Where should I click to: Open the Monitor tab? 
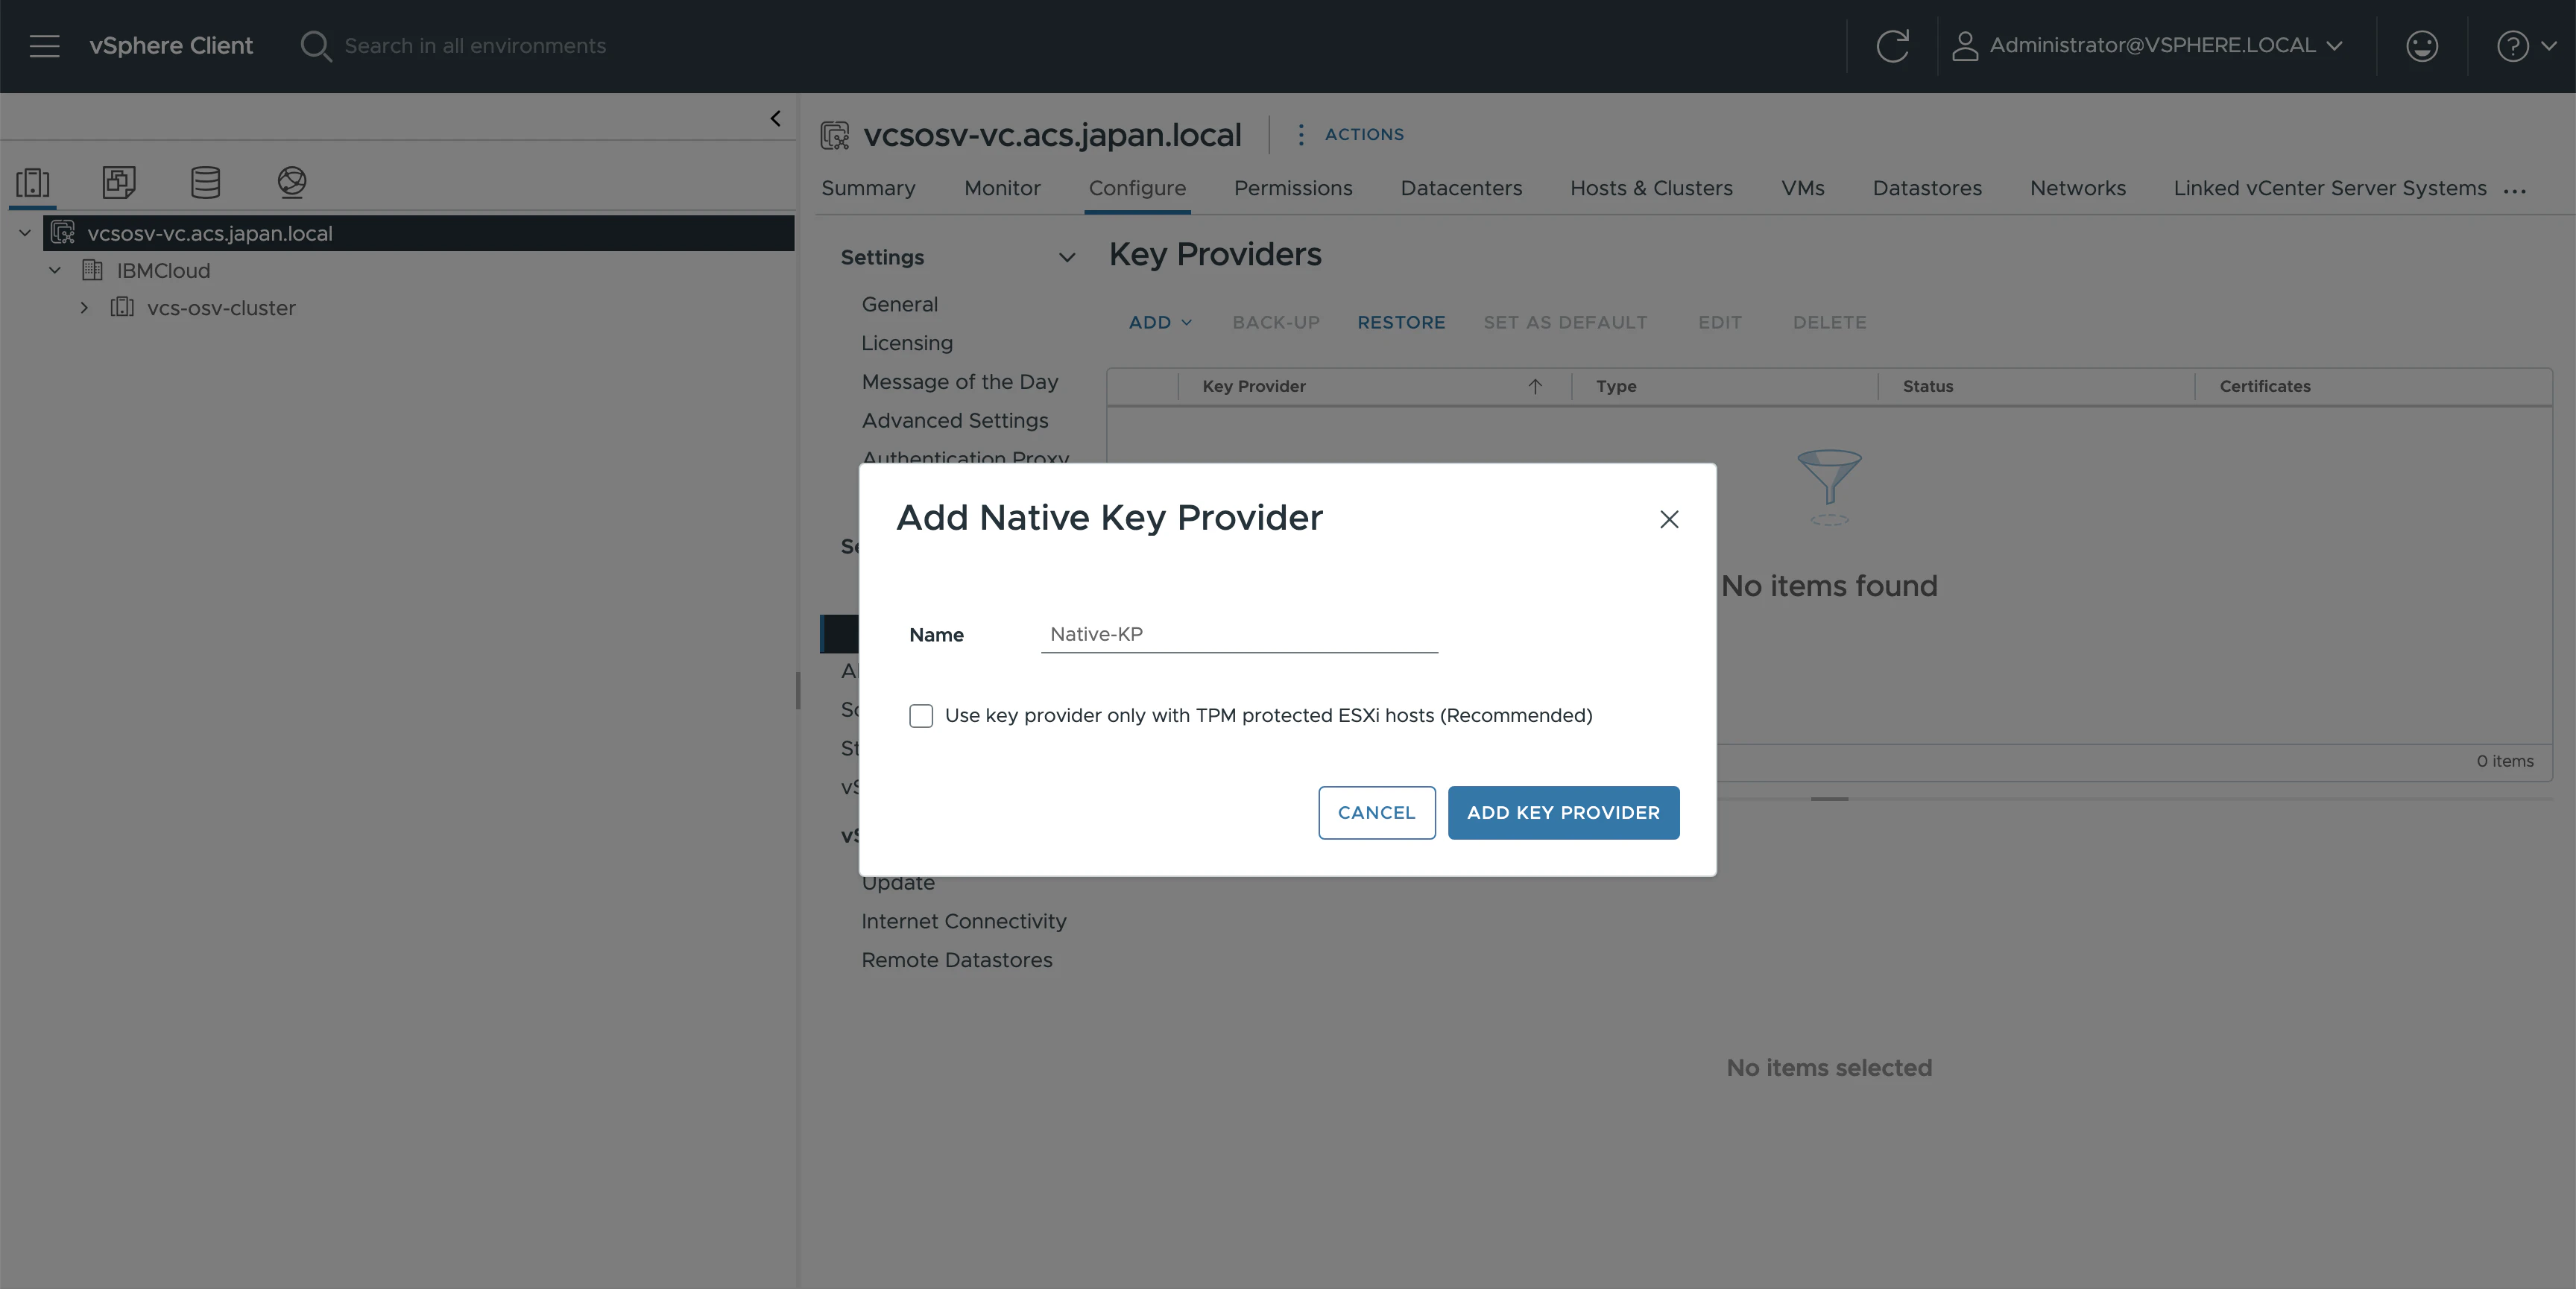[x=1002, y=188]
